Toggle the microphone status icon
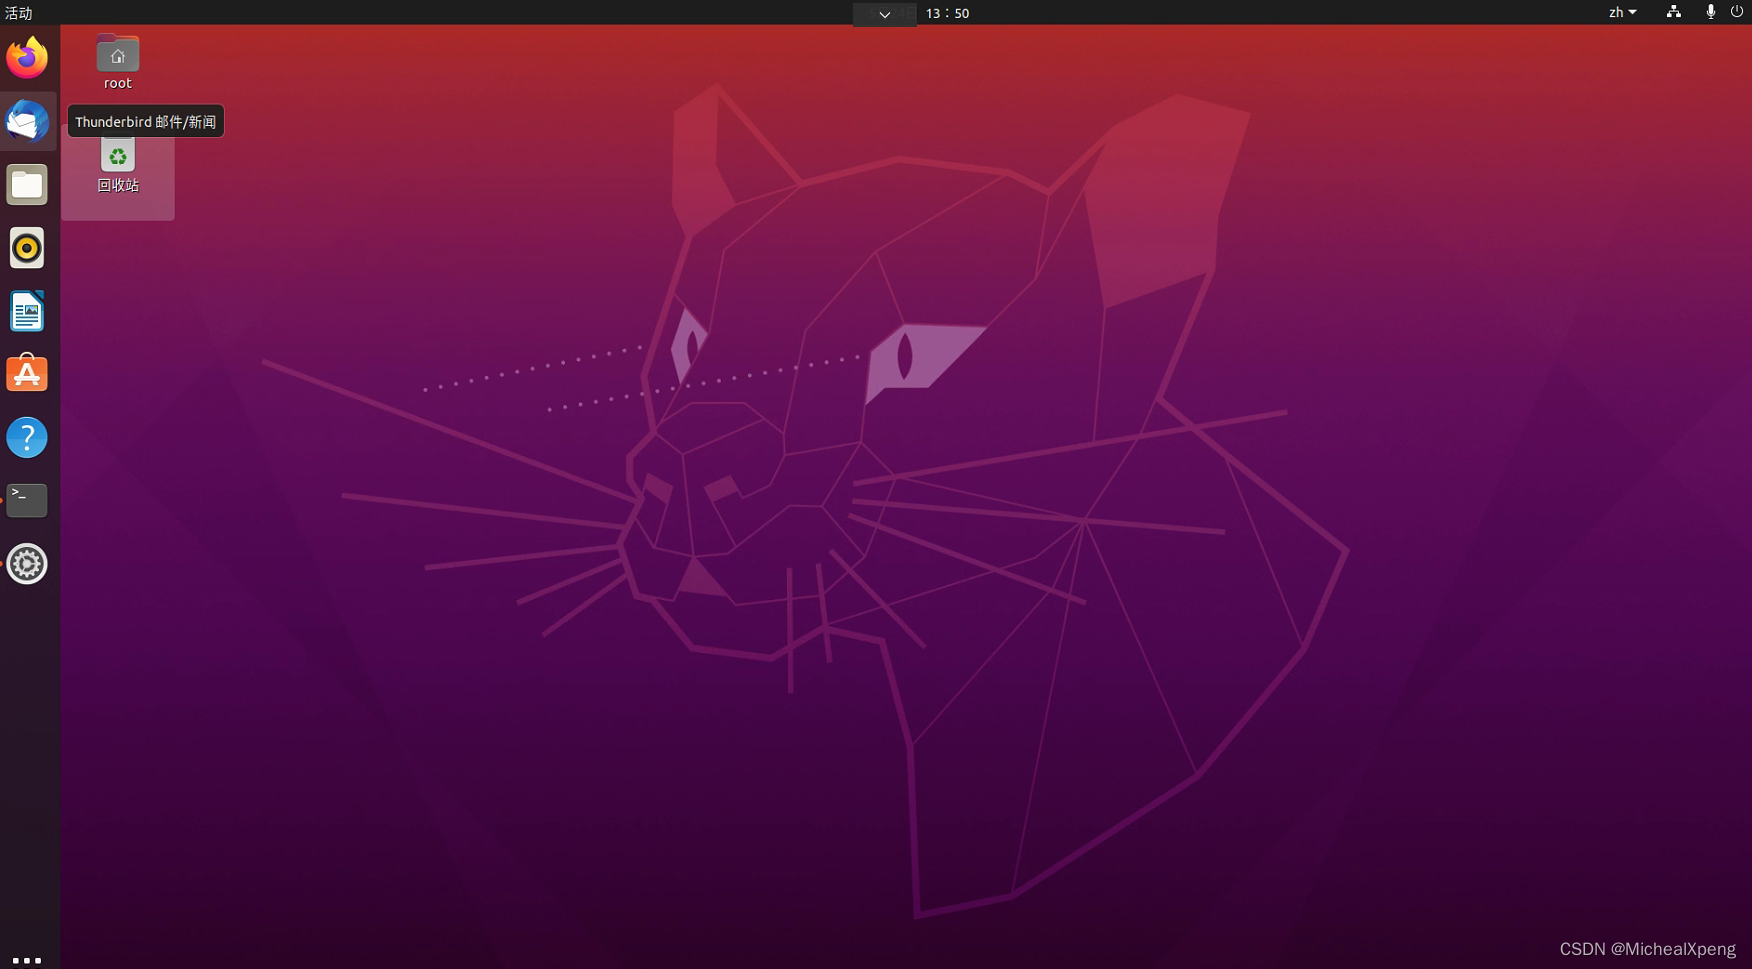This screenshot has height=969, width=1752. pyautogui.click(x=1710, y=13)
